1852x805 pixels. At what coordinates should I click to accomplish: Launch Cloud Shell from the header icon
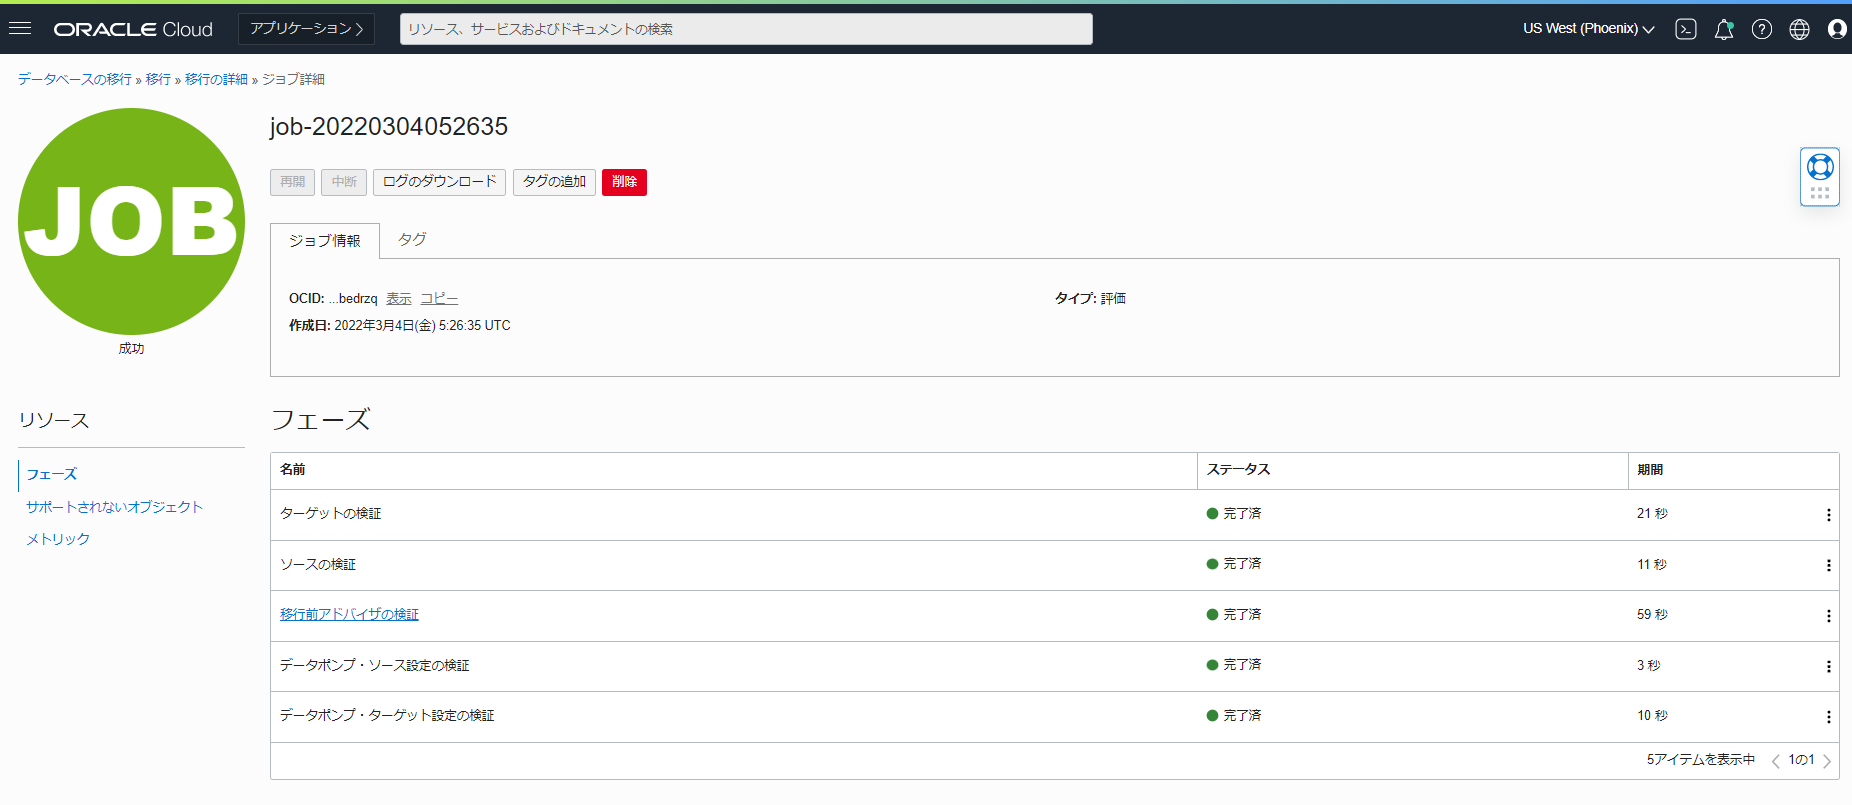(x=1686, y=29)
